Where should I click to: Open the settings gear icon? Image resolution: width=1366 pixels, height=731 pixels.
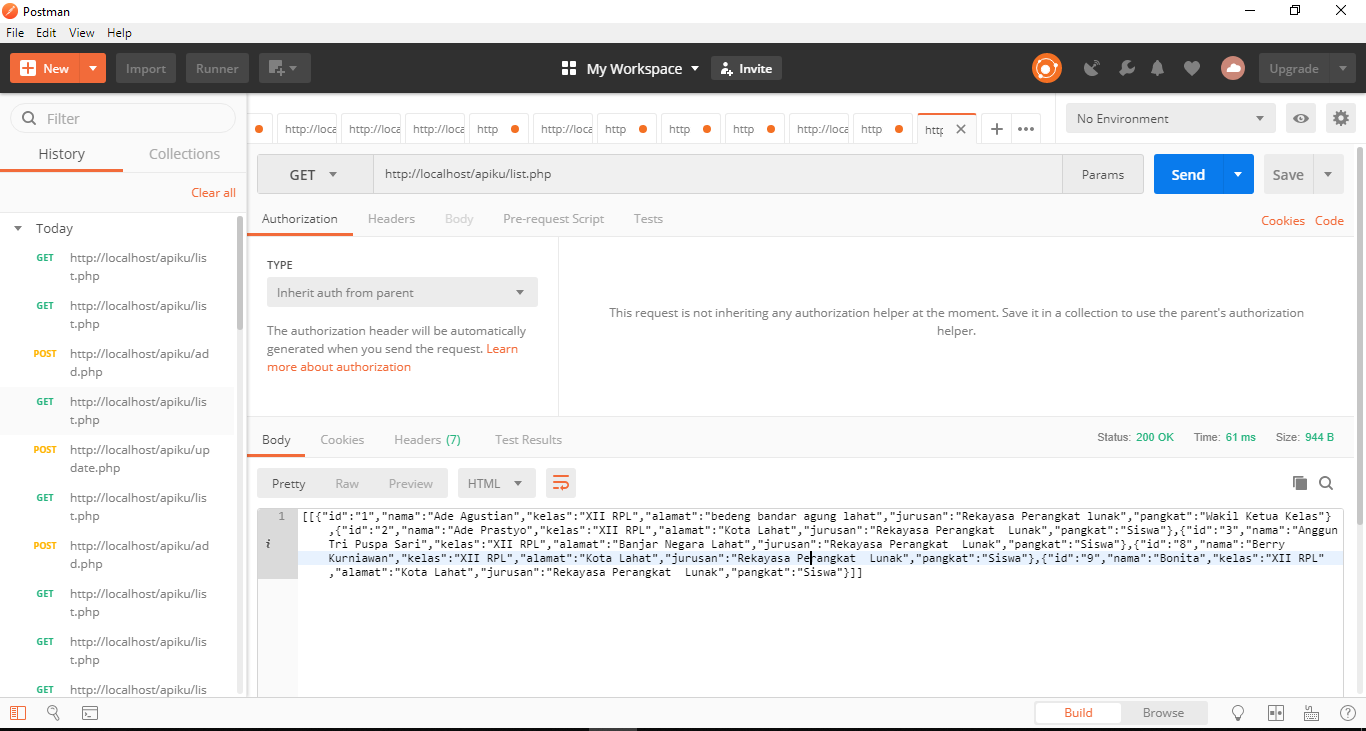tap(1340, 118)
